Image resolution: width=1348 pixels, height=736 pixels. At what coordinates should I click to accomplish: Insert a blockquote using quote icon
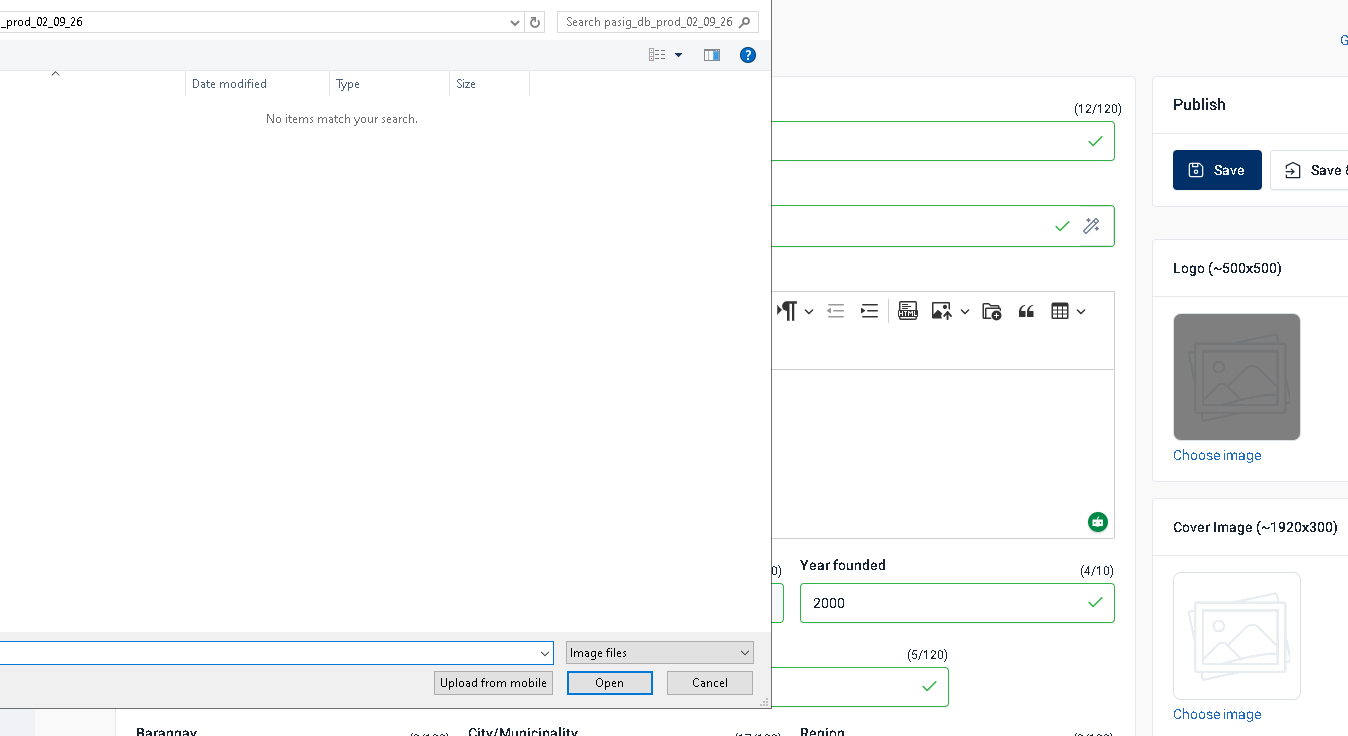tap(1026, 311)
